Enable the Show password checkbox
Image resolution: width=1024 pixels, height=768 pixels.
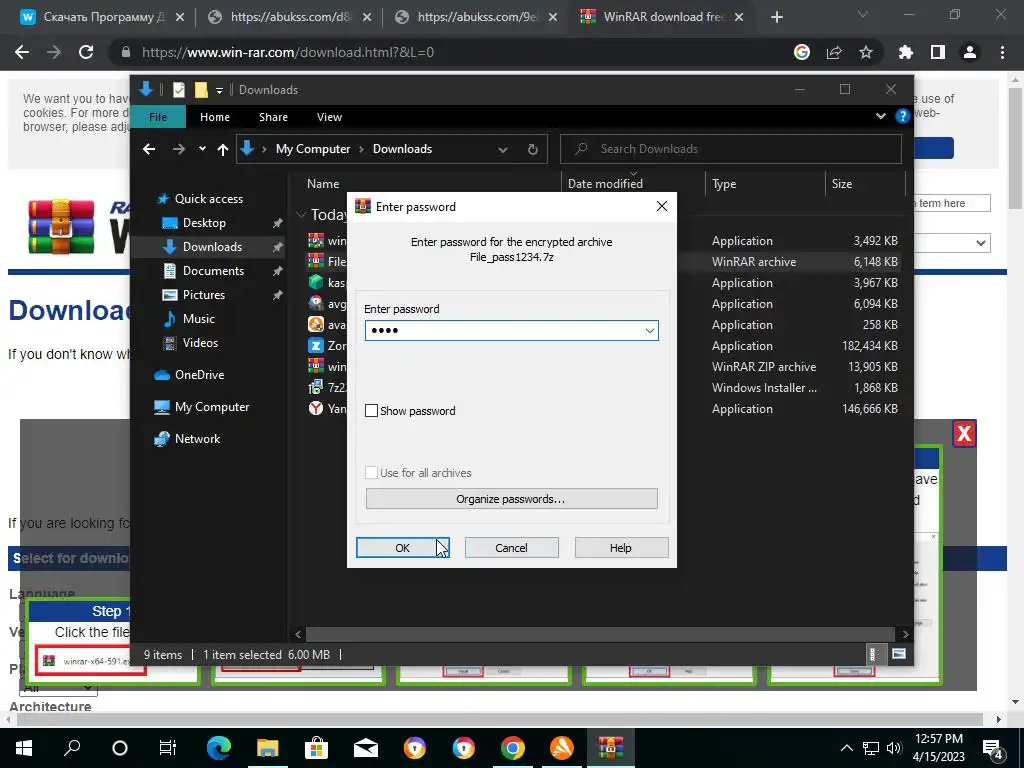372,411
